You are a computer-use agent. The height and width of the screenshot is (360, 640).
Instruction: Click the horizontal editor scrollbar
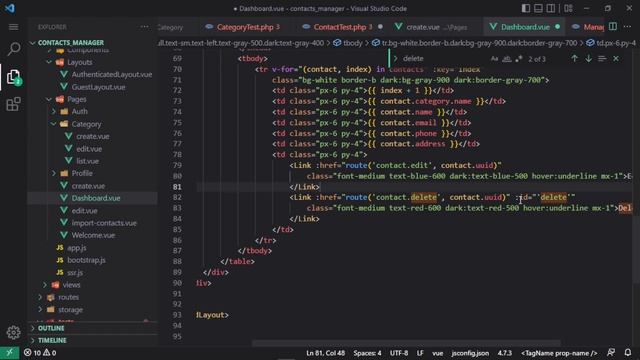406,343
